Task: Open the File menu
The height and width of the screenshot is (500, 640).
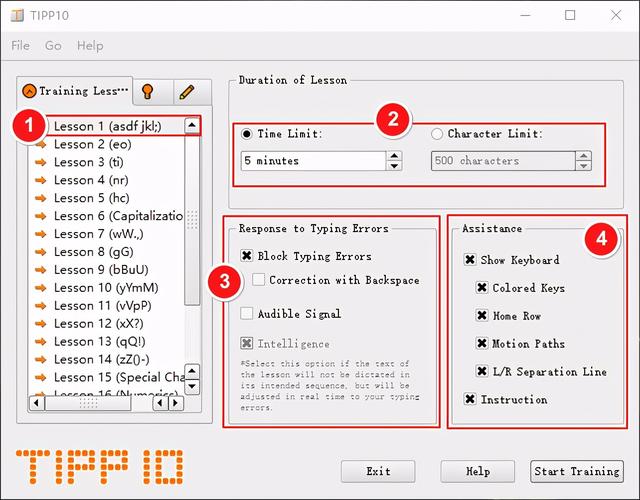Action: (20, 46)
